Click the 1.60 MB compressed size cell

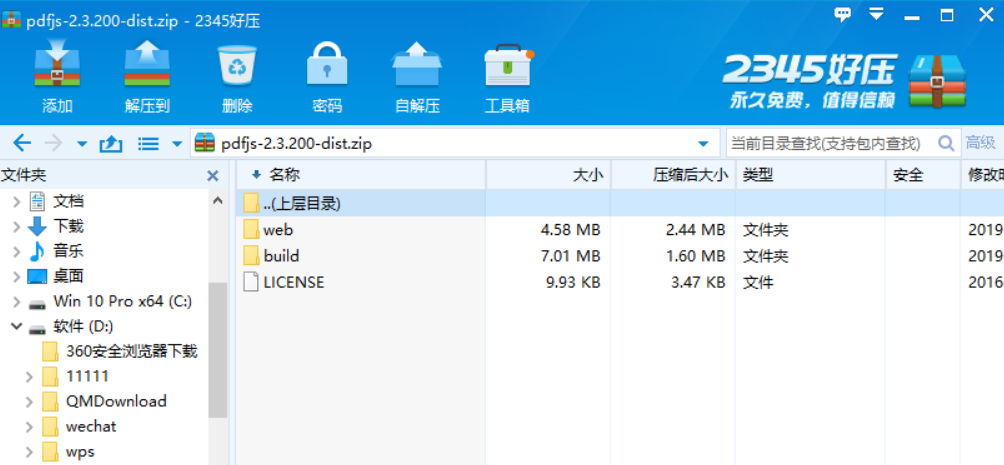[x=695, y=256]
